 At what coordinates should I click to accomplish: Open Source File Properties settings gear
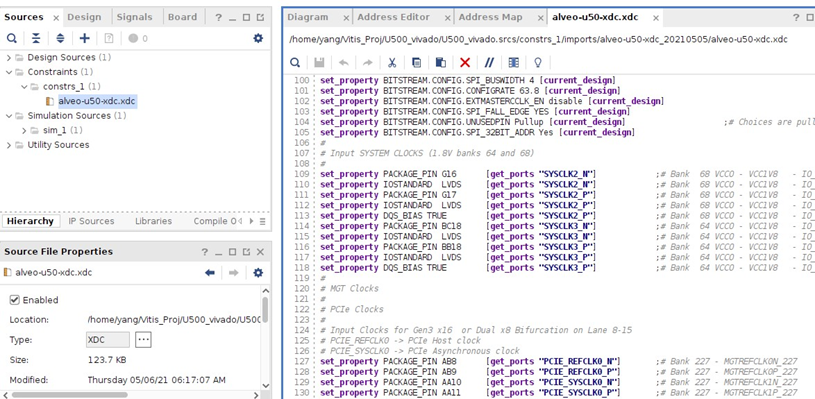tap(258, 272)
